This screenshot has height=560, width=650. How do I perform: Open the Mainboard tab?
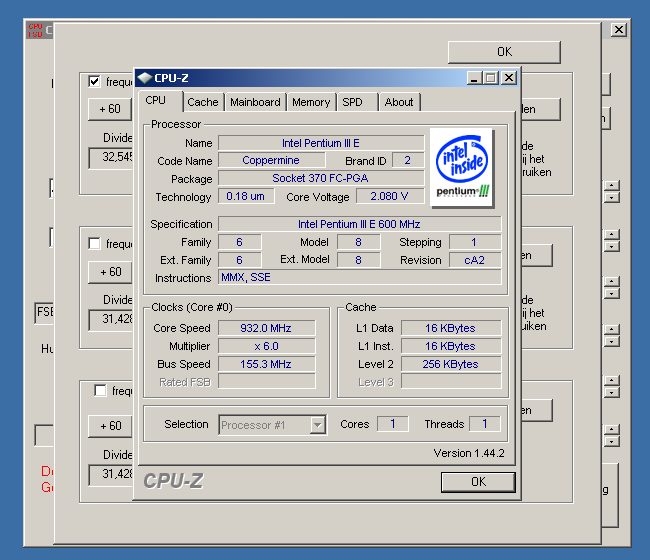point(255,102)
